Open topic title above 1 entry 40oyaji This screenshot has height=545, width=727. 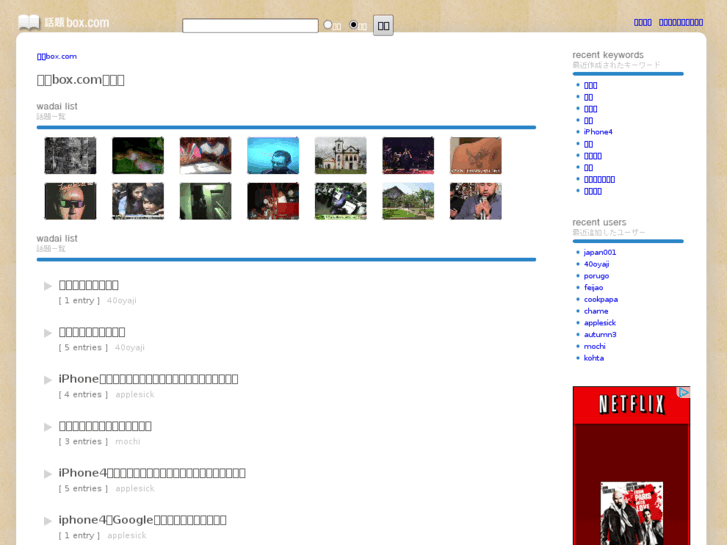(89, 285)
